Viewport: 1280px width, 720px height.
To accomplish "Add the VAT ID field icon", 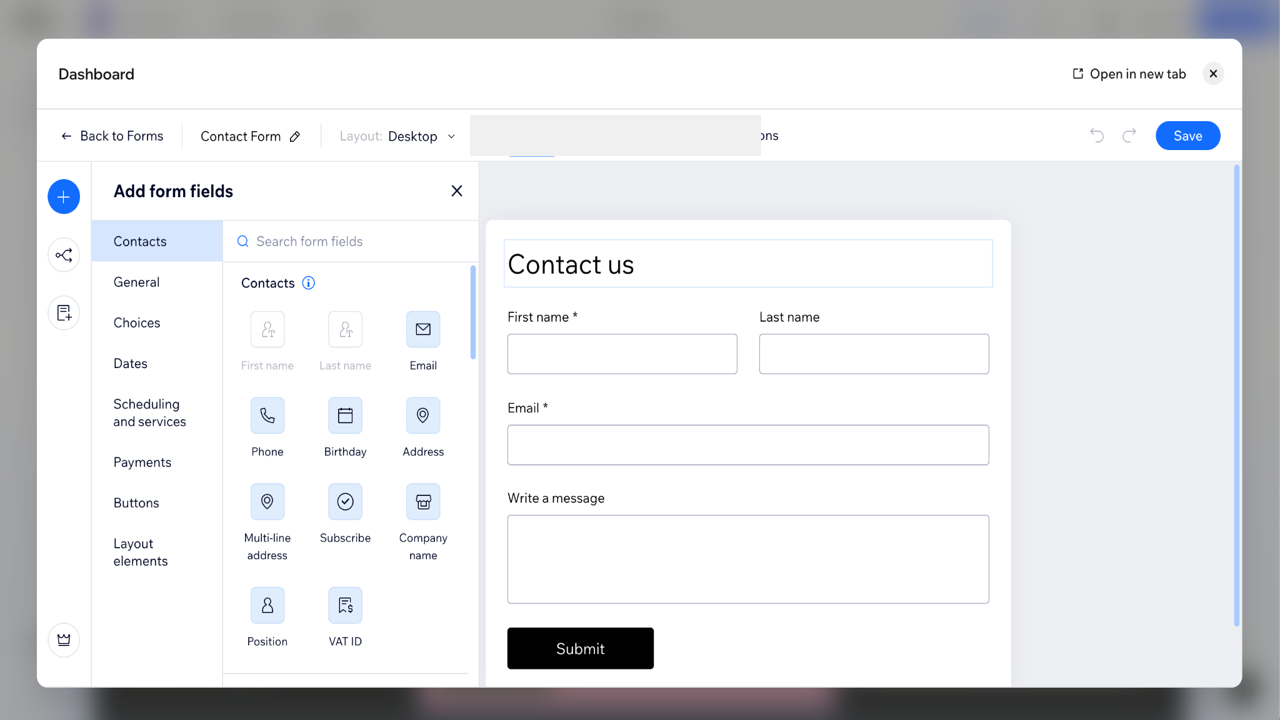I will (x=345, y=605).
